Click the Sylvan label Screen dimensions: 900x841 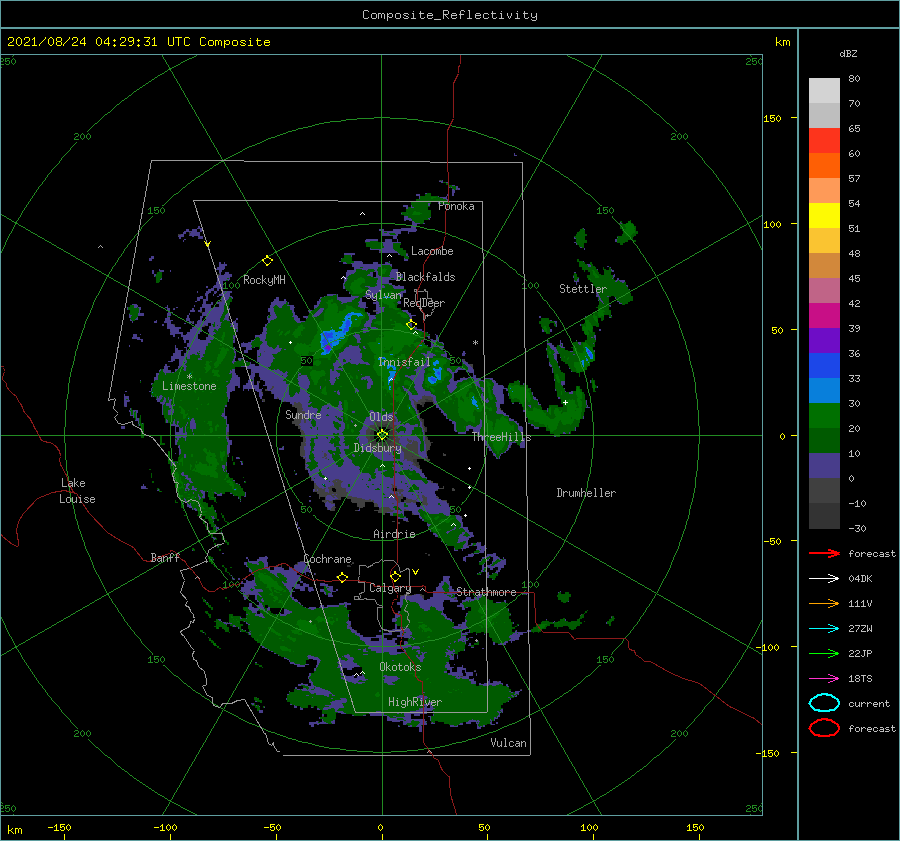(383, 295)
